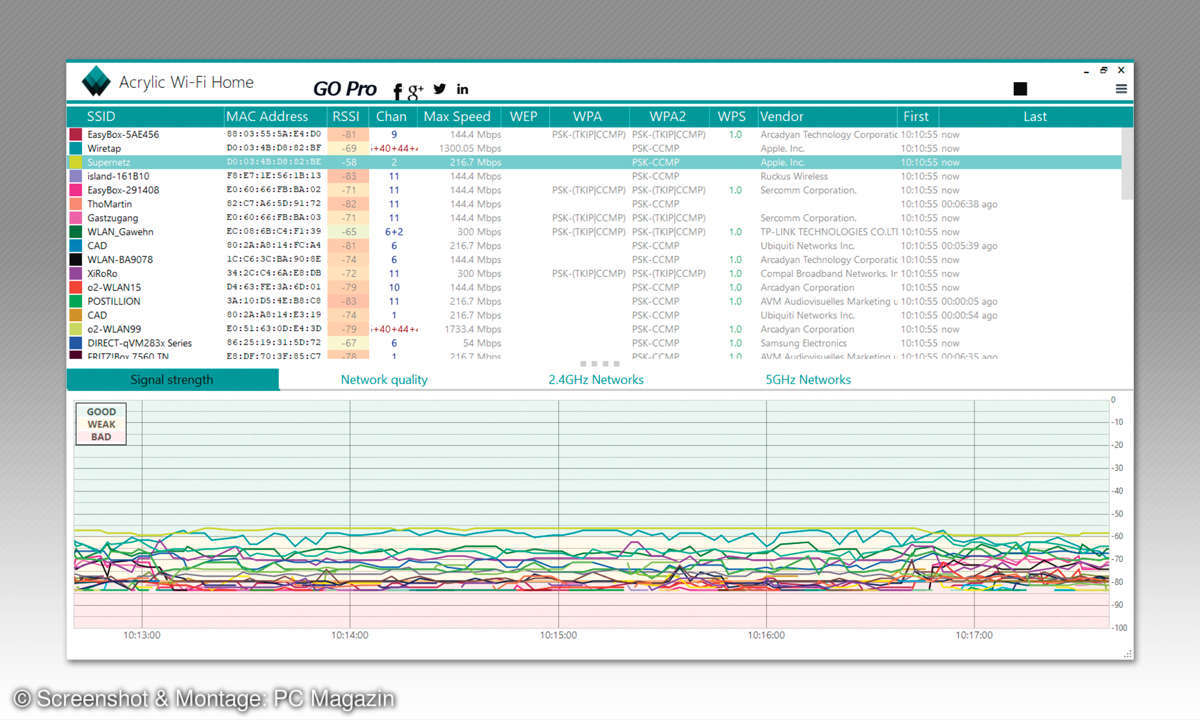This screenshot has height=720, width=1200.
Task: Open the 2.4GHz Networks tab
Action: tap(596, 380)
